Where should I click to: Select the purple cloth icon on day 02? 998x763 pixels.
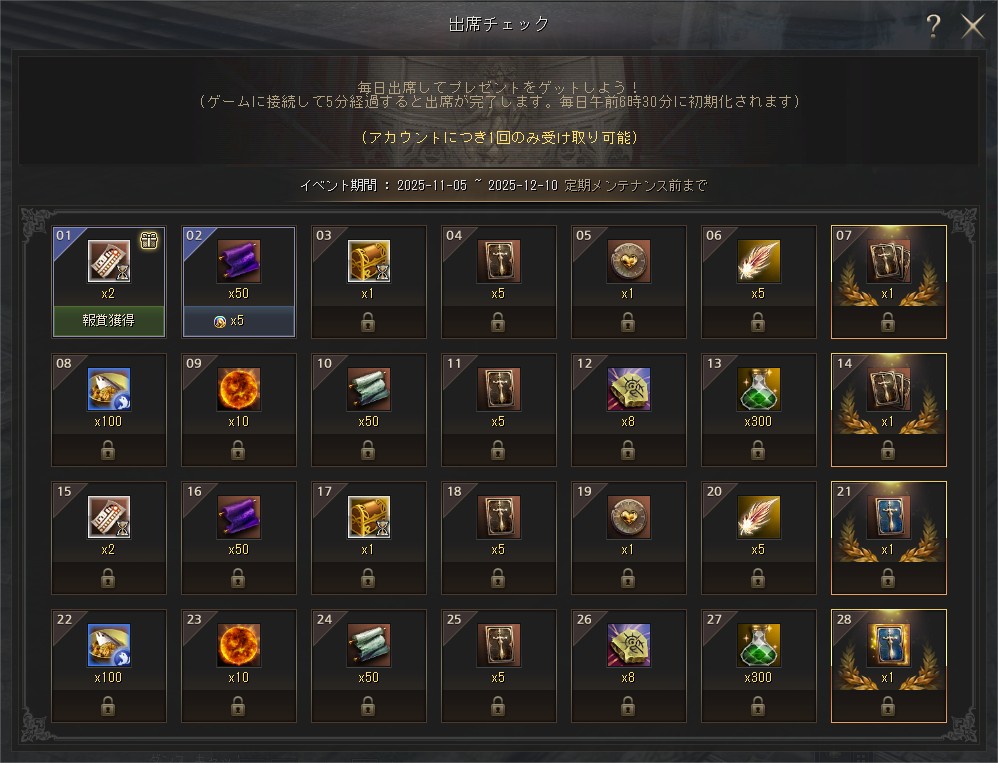(239, 261)
